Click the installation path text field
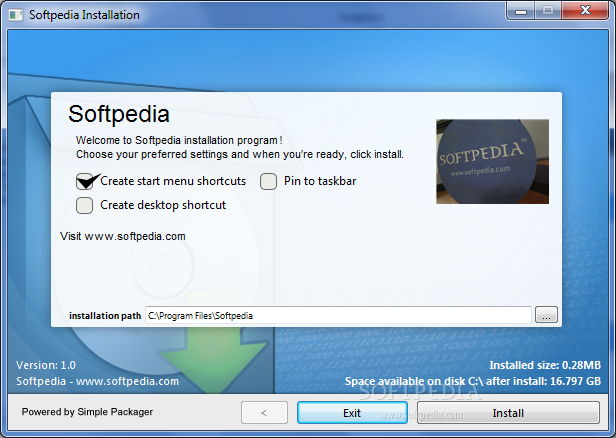 coord(338,315)
